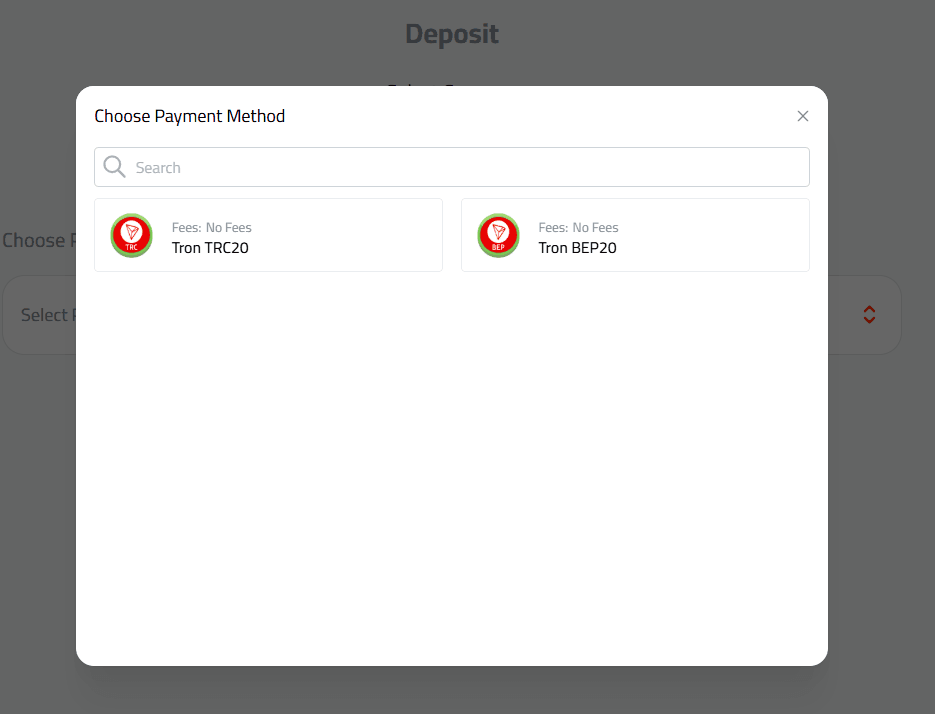The width and height of the screenshot is (935, 714).
Task: Select the Tron TRC20 logo icon
Action: pos(132,236)
